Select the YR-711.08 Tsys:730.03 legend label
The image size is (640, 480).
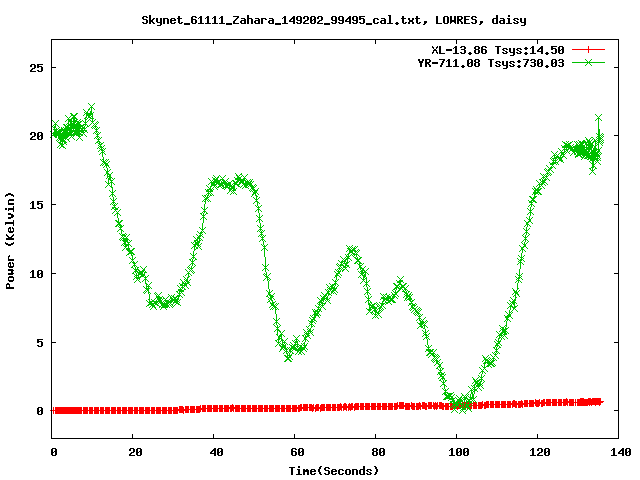click(492, 62)
